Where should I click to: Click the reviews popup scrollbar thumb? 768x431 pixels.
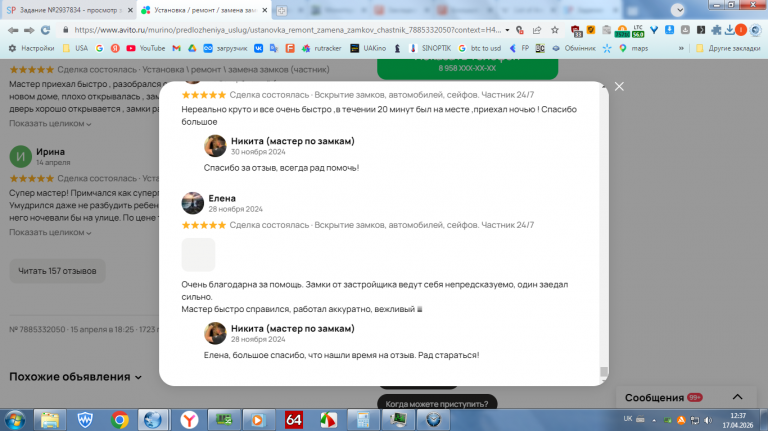pos(604,372)
